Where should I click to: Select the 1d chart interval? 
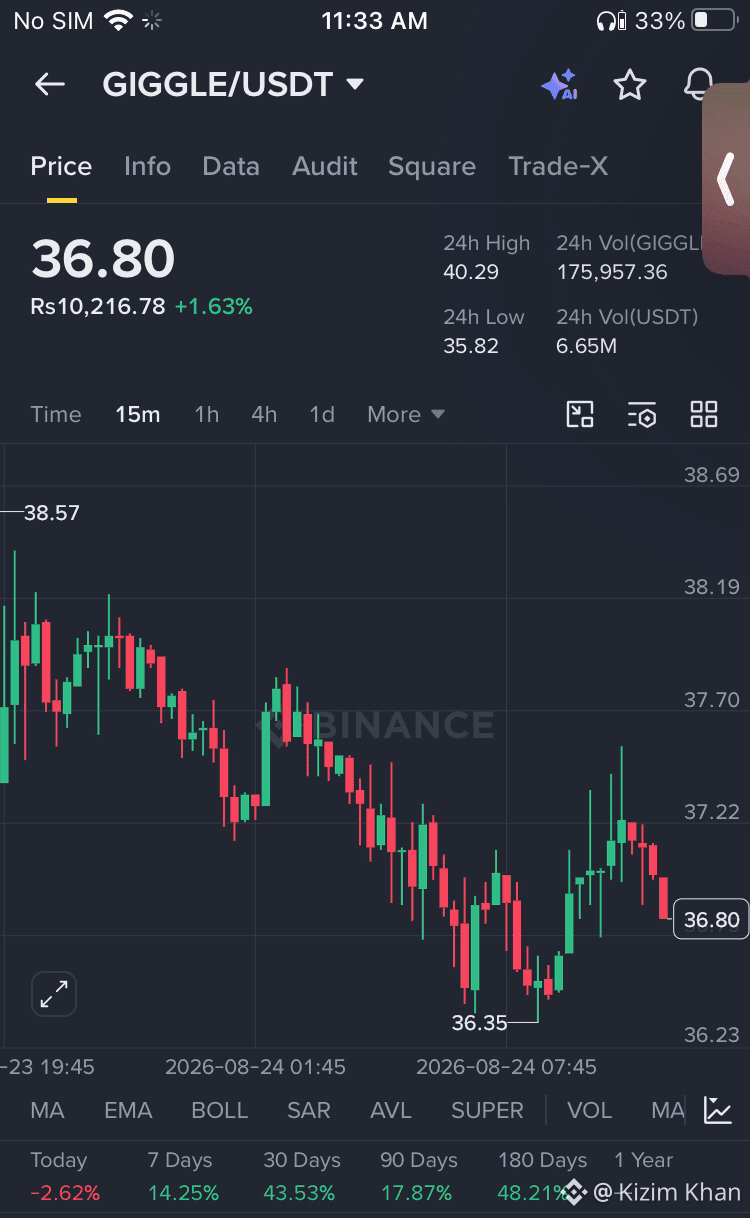pos(322,414)
